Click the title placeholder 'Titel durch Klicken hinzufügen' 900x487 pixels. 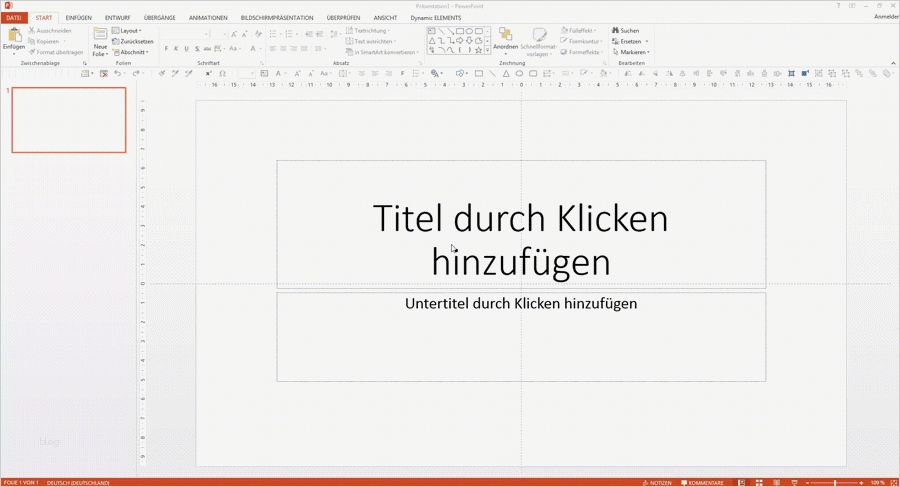[x=521, y=224]
